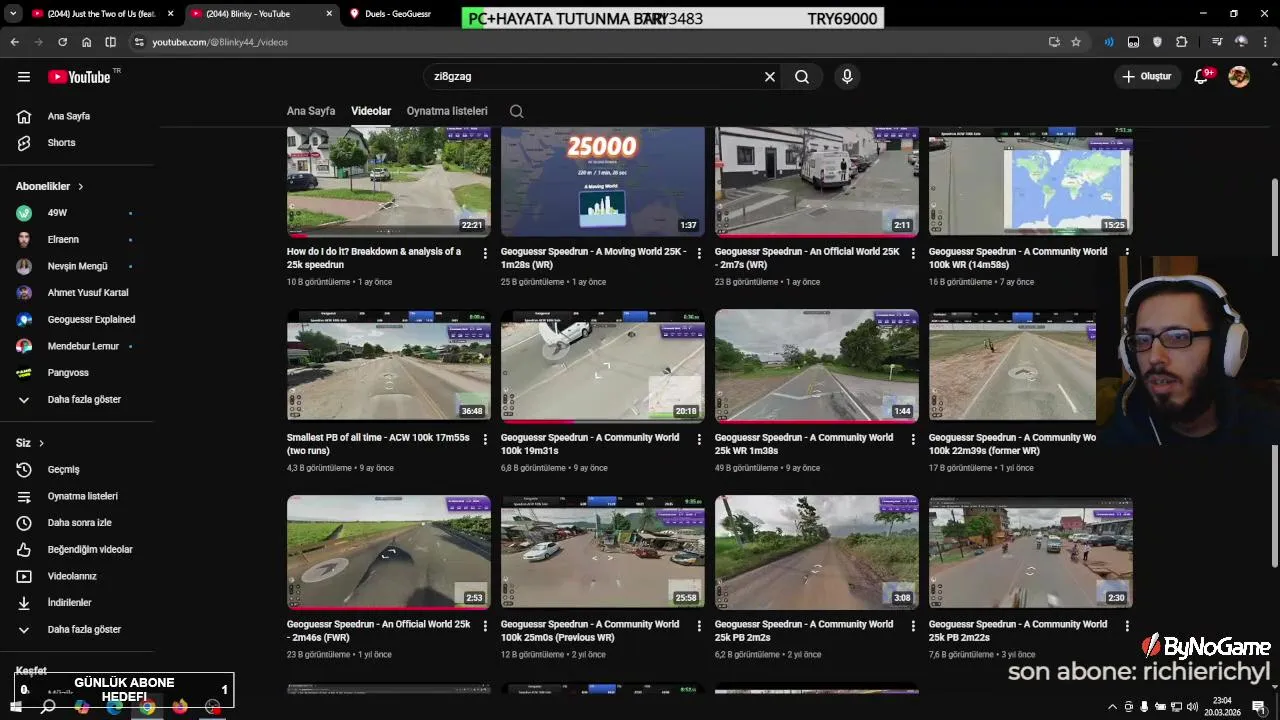Bookmark this page with star icon
The height and width of the screenshot is (720, 1280).
(x=1076, y=42)
